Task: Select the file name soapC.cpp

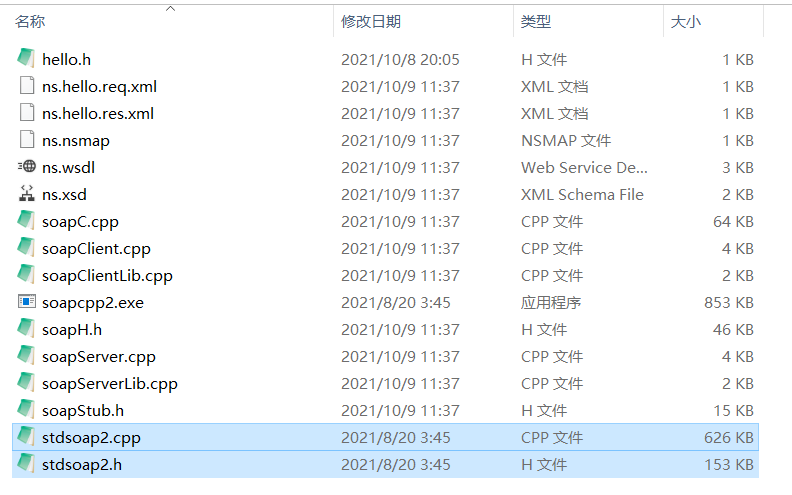Action: click(x=80, y=222)
